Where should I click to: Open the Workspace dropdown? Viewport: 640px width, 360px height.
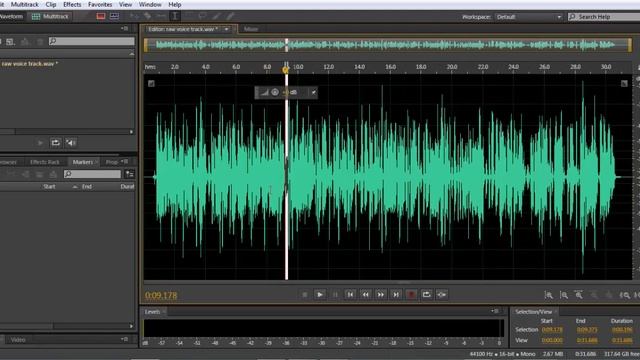tap(529, 17)
